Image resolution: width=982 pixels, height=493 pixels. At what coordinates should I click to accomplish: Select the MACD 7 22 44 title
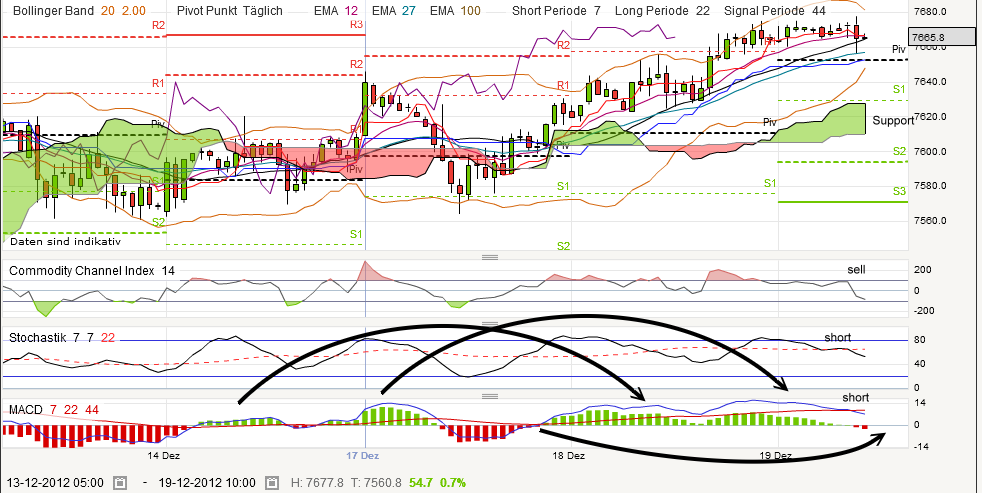54,410
